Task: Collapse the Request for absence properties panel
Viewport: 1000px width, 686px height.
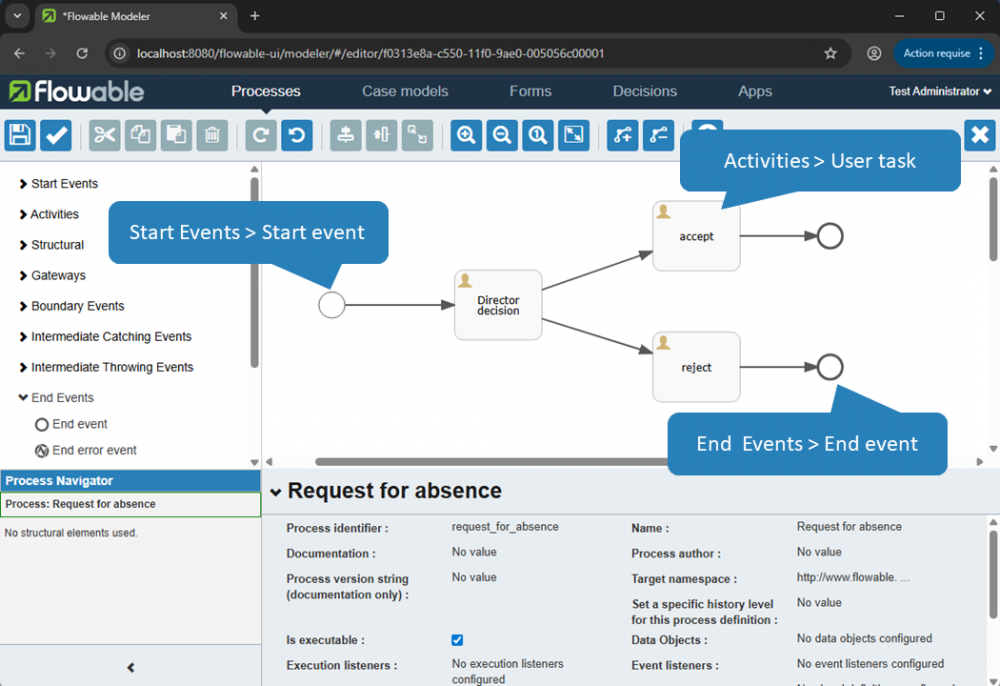Action: click(275, 491)
